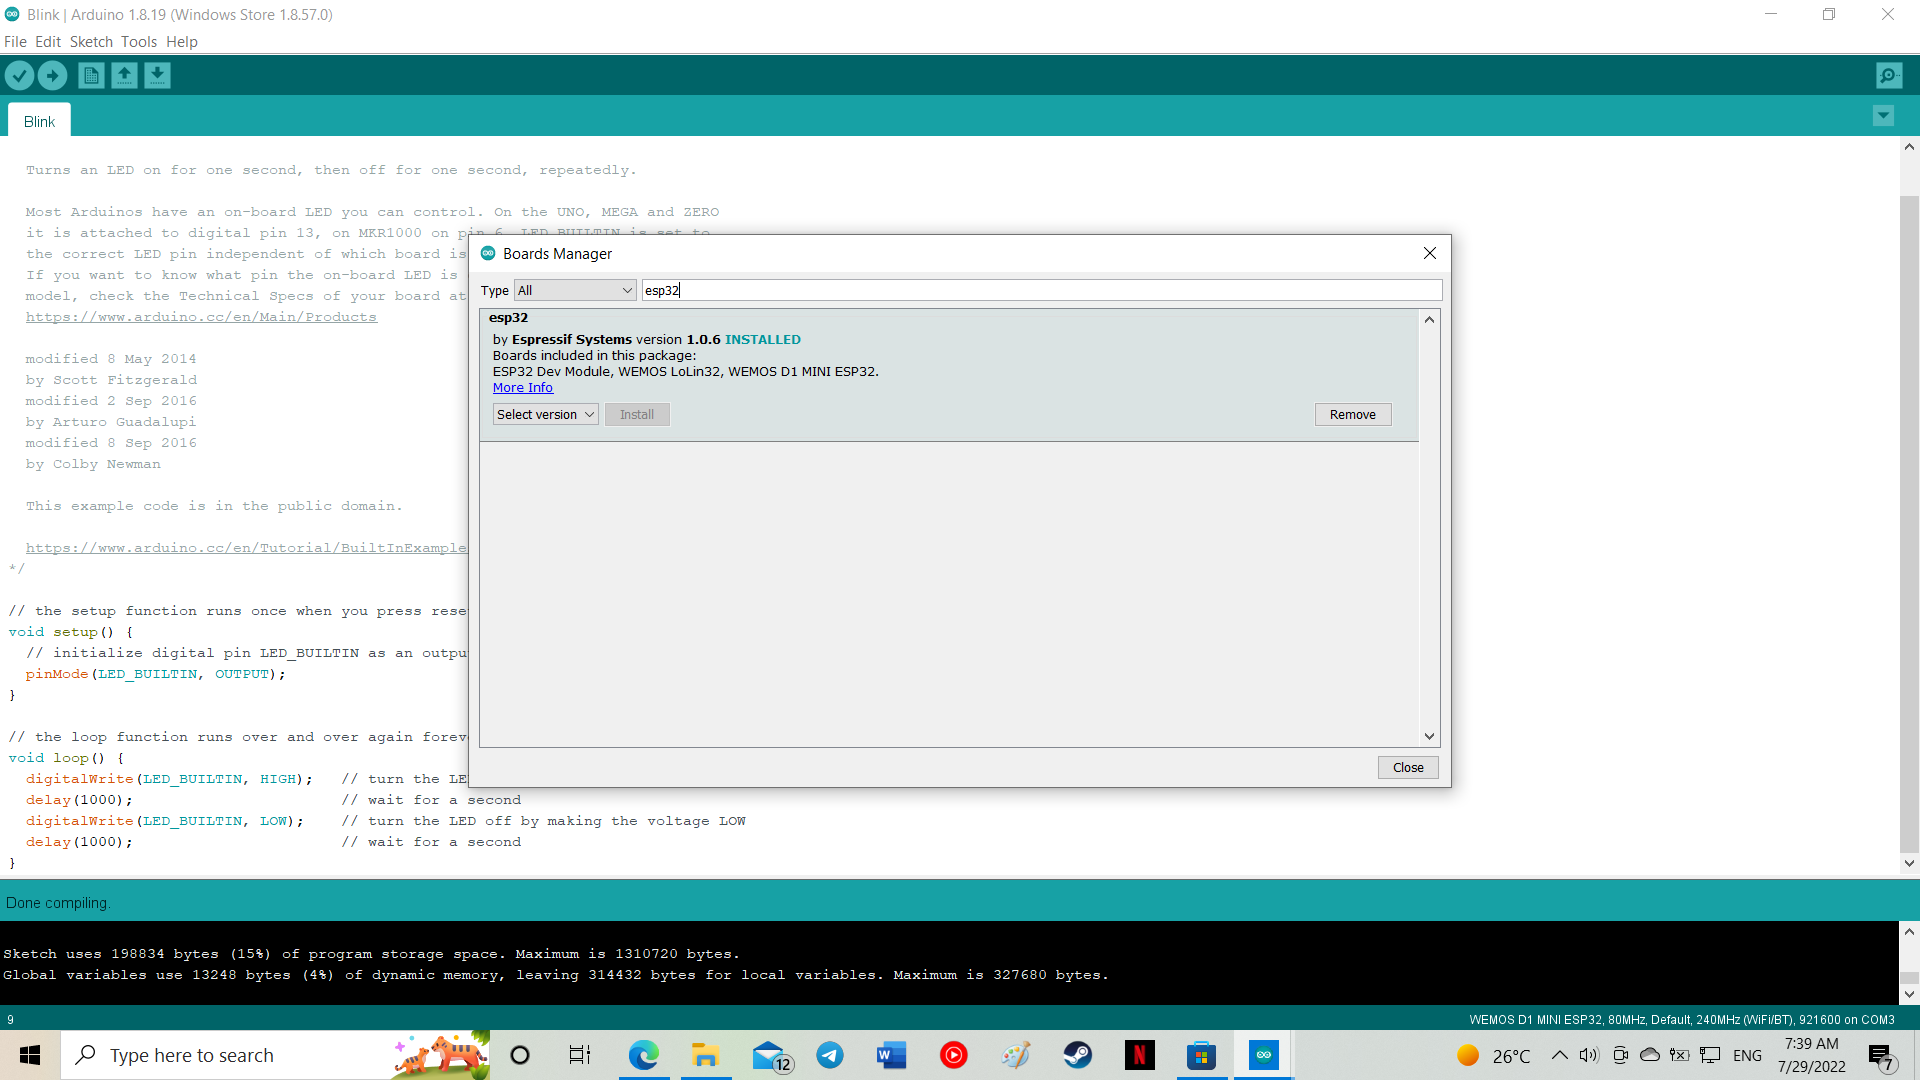Click the Open sketch up-arrow icon

(124, 75)
